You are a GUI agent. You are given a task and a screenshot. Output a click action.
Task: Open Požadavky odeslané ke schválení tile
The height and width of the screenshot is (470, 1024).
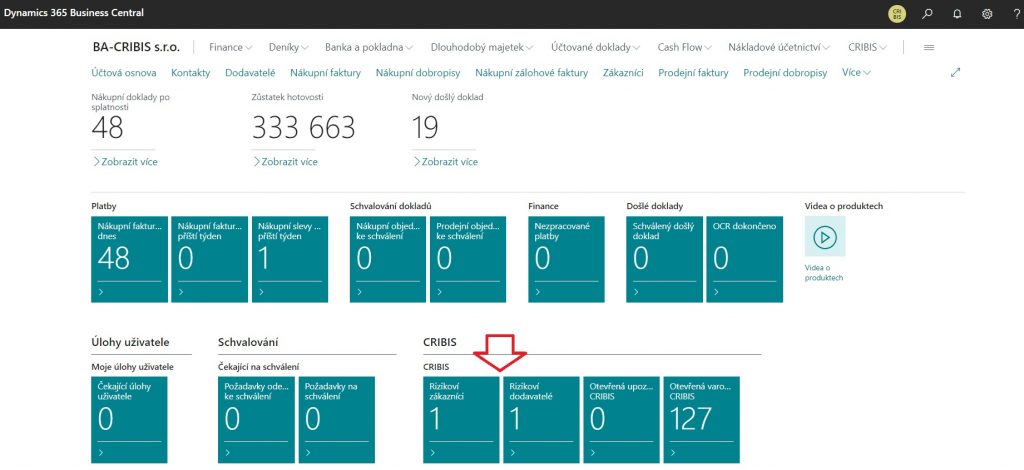(x=256, y=419)
